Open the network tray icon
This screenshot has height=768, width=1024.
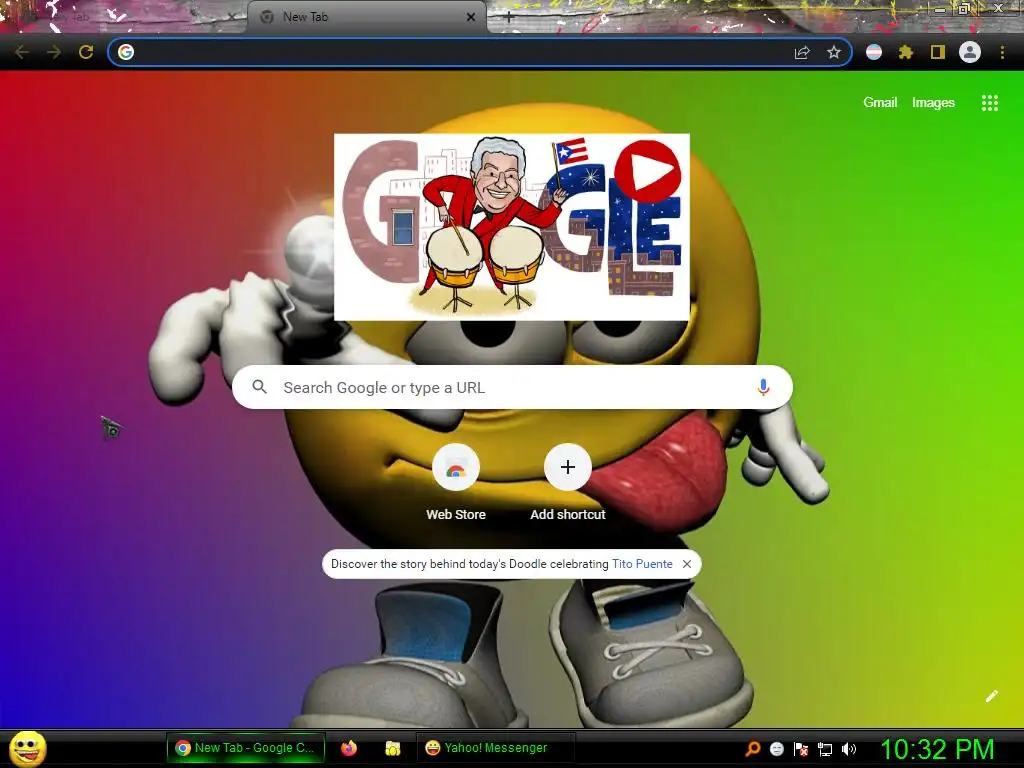click(825, 749)
